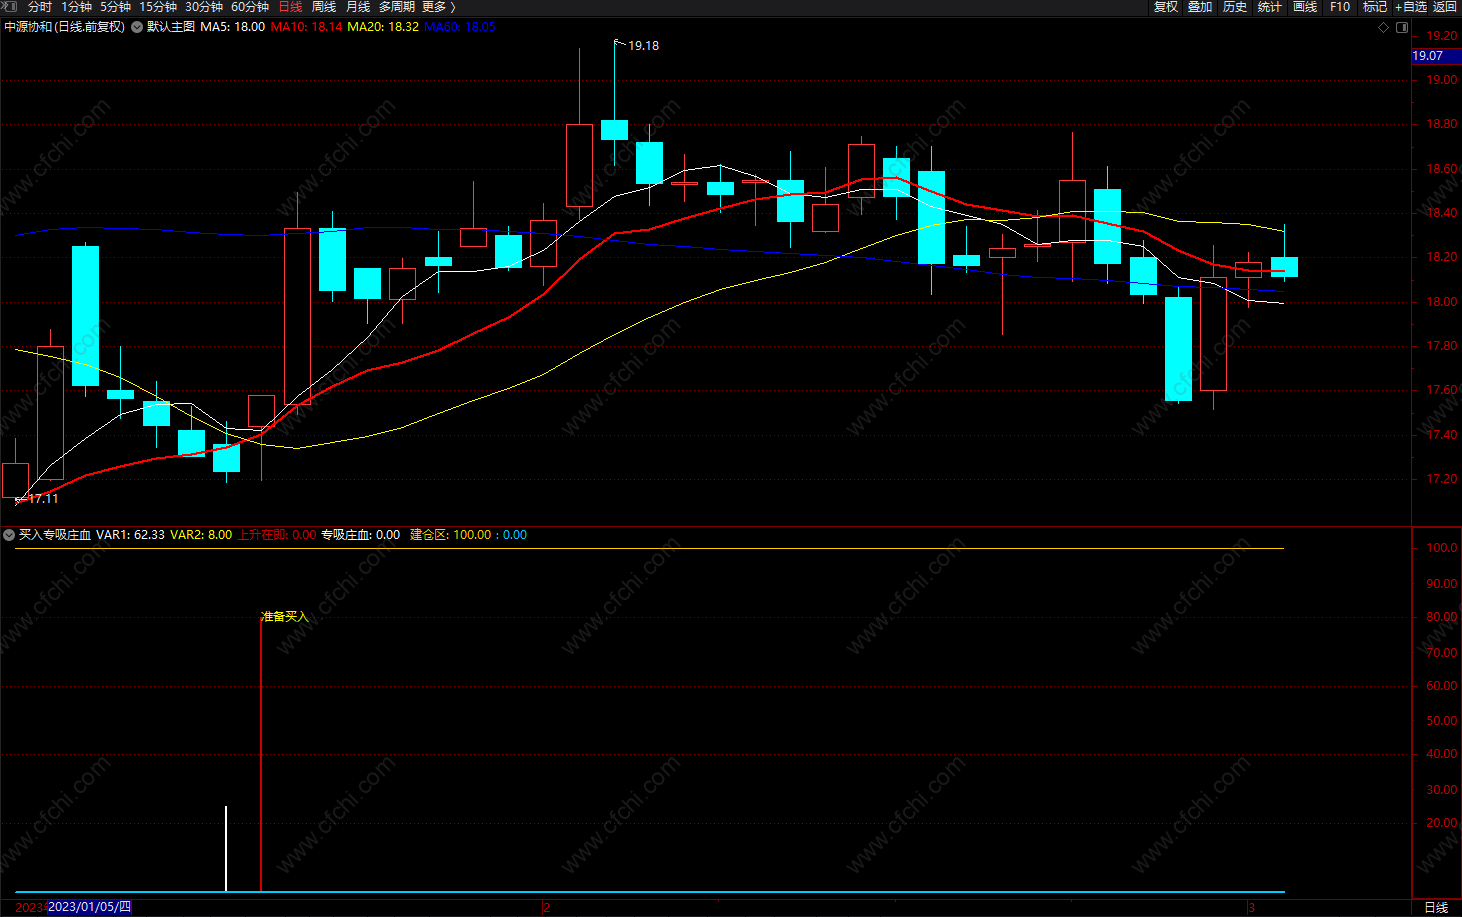
Task: Click the top-left corner toolbar icon
Action: [x=10, y=6]
